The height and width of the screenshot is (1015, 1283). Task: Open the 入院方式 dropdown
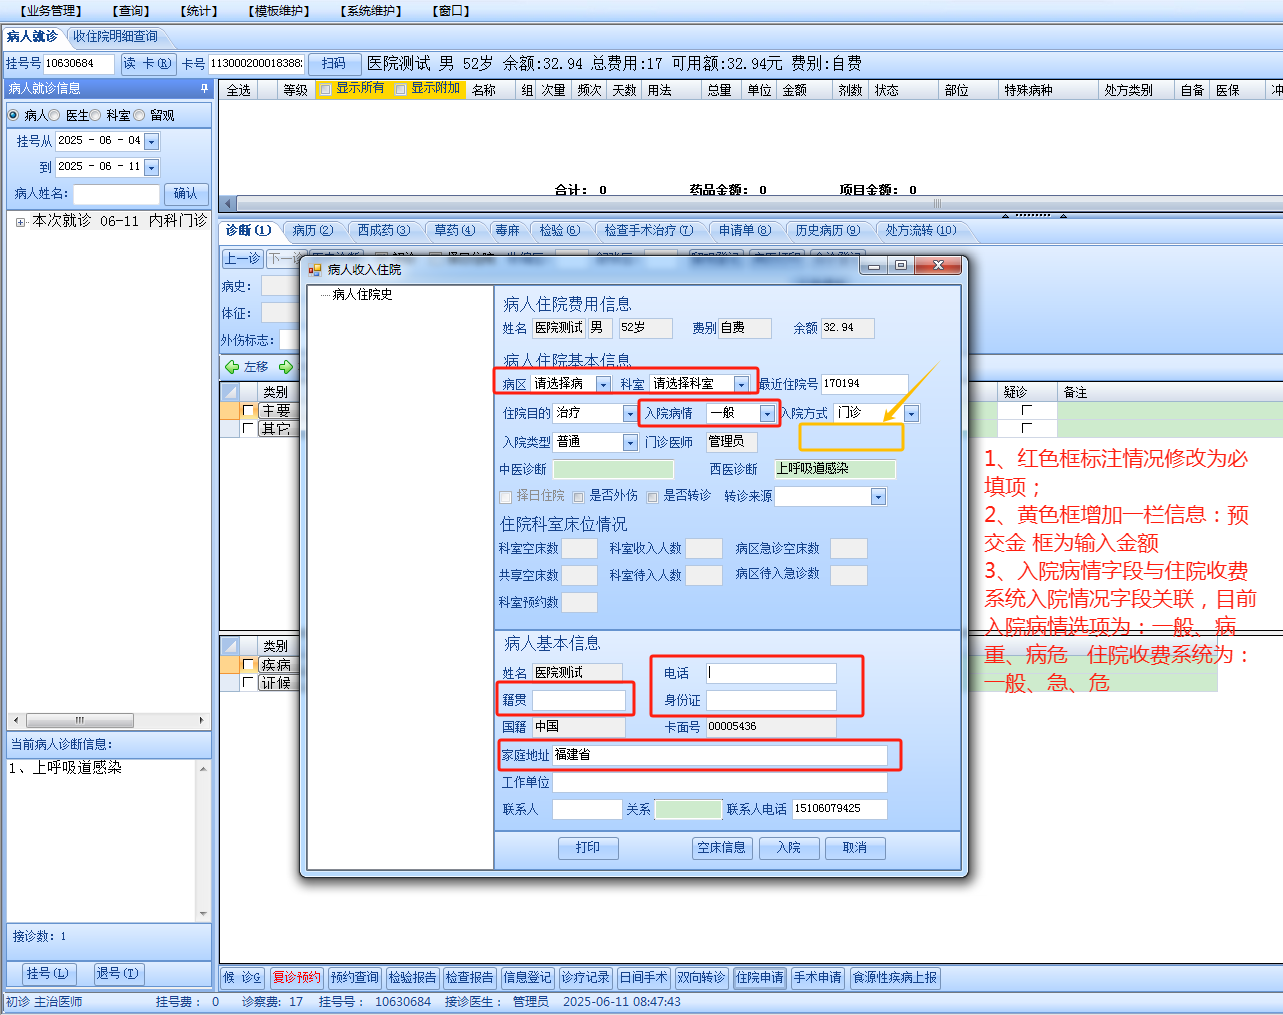coord(911,413)
